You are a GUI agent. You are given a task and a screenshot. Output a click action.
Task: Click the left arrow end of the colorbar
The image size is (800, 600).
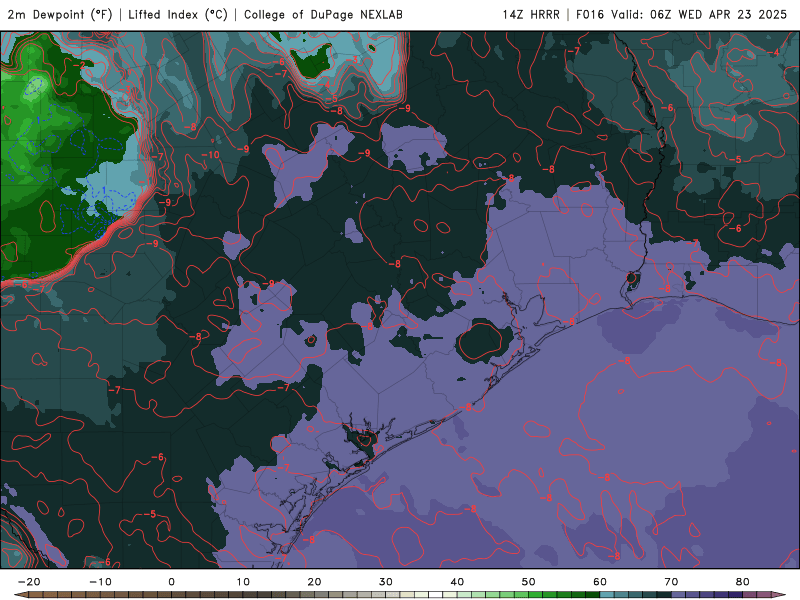tap(20, 595)
